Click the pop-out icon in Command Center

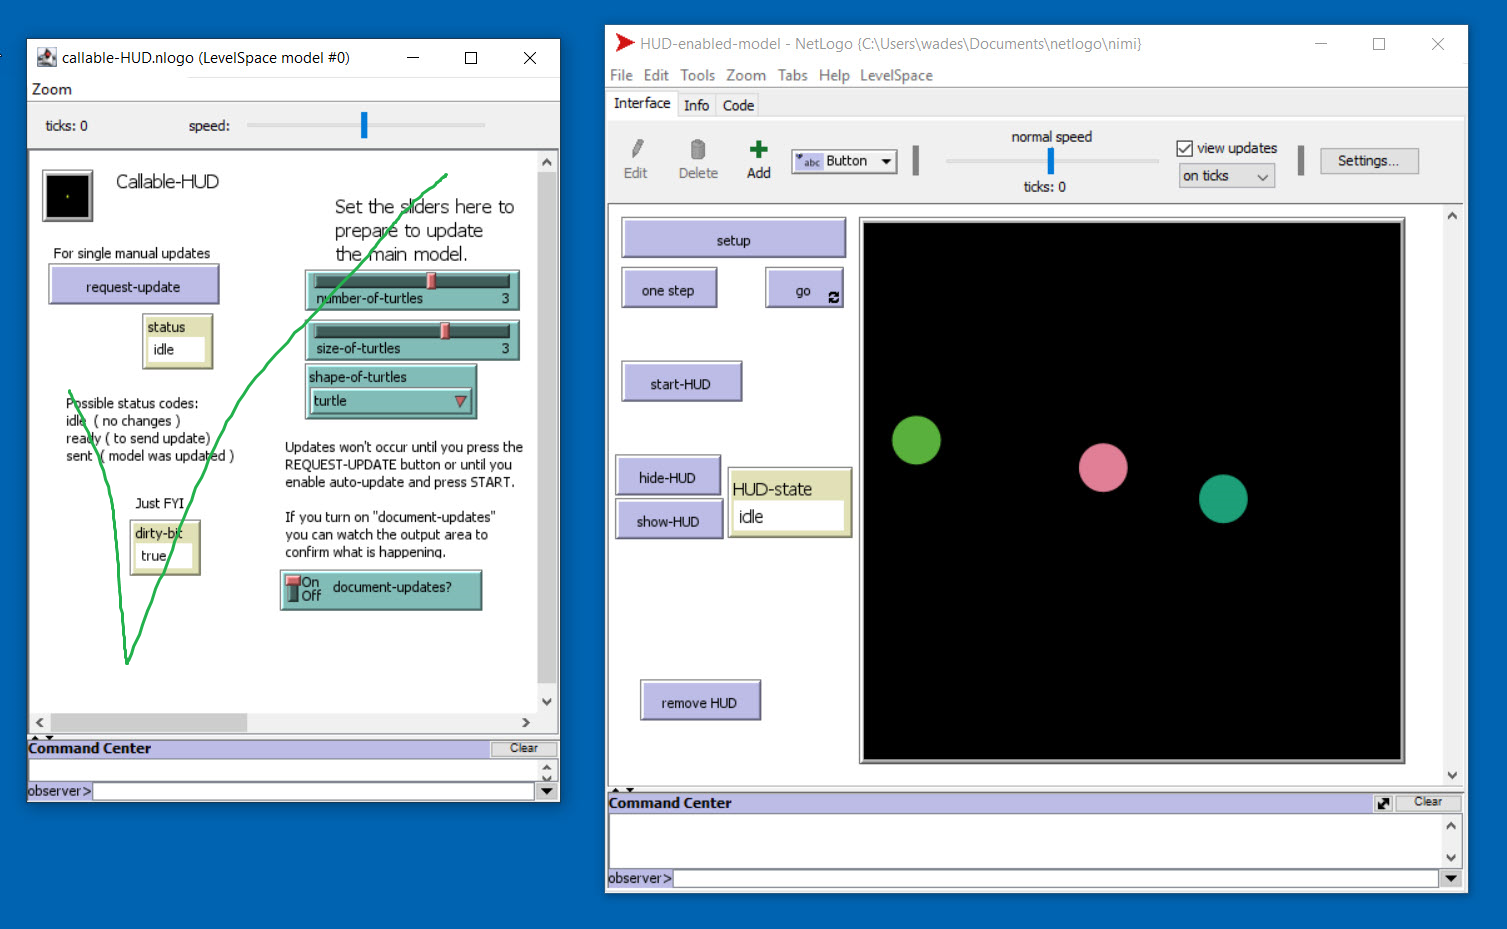point(1383,803)
